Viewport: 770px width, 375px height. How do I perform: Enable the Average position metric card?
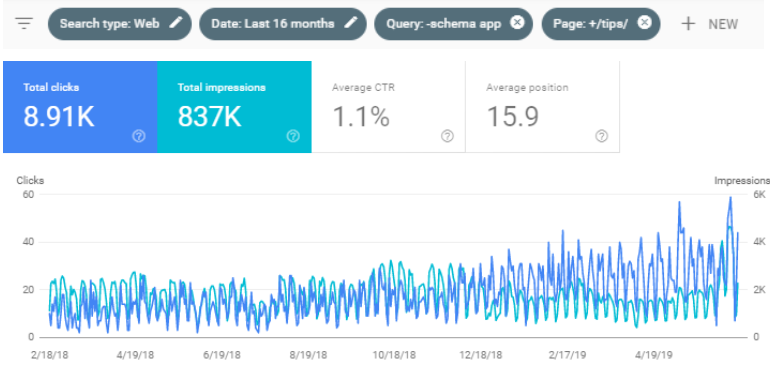[543, 107]
